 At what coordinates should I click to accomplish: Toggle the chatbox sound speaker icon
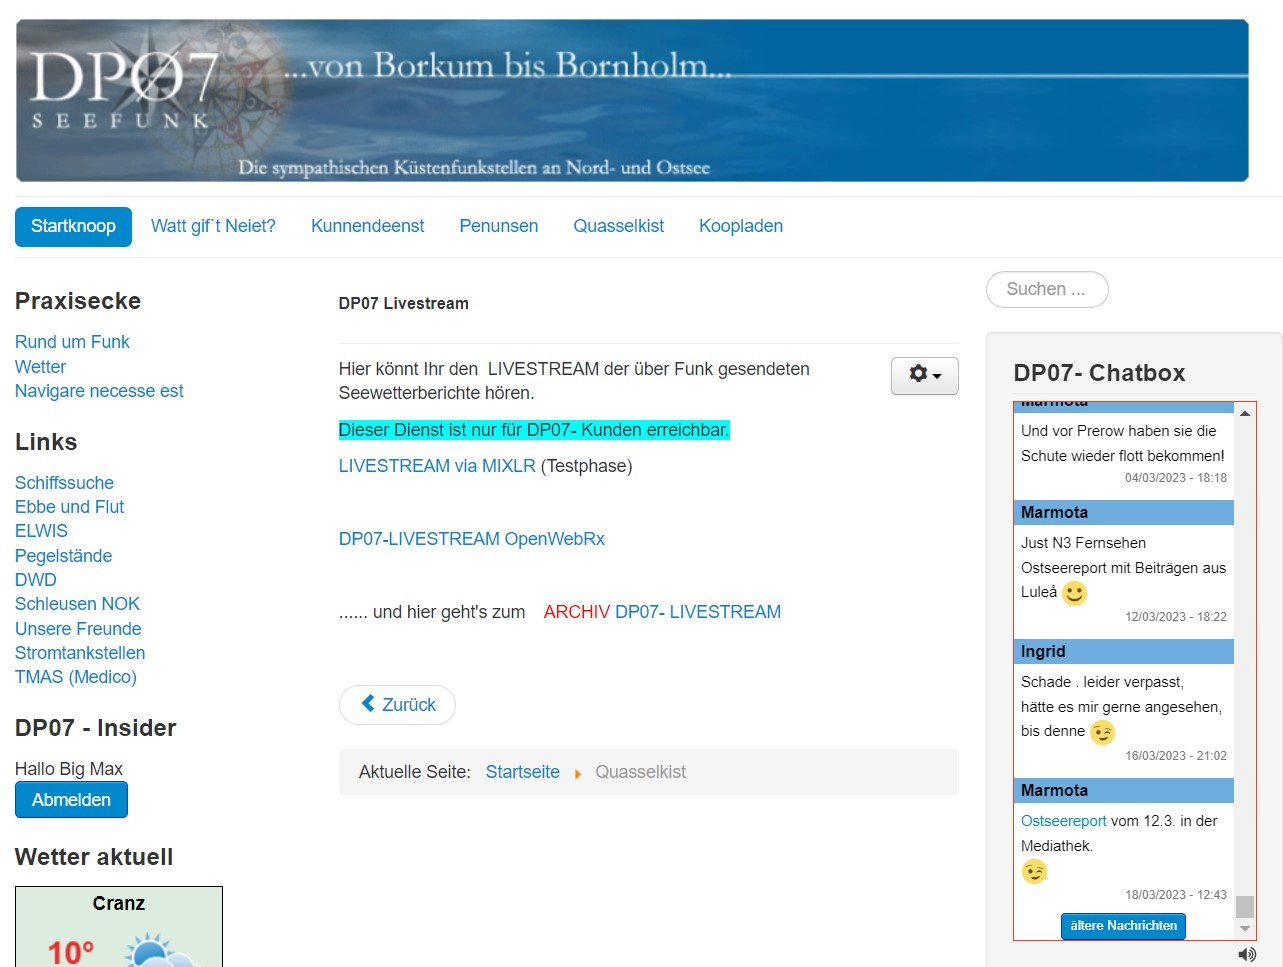point(1246,954)
